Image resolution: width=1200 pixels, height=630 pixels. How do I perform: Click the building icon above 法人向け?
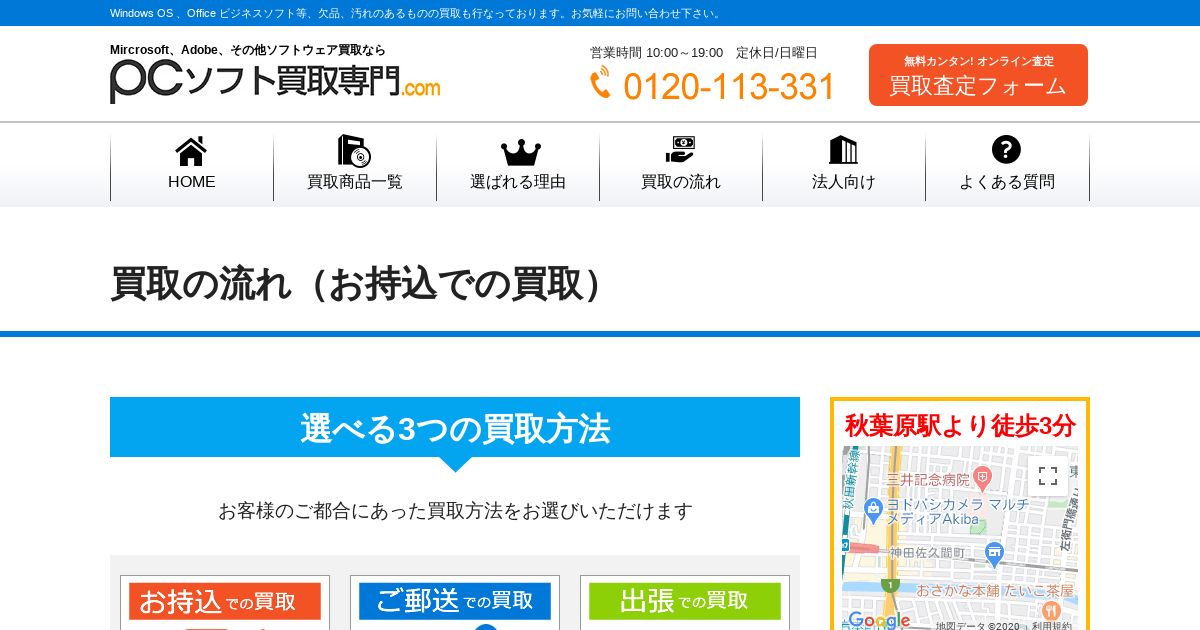[843, 150]
